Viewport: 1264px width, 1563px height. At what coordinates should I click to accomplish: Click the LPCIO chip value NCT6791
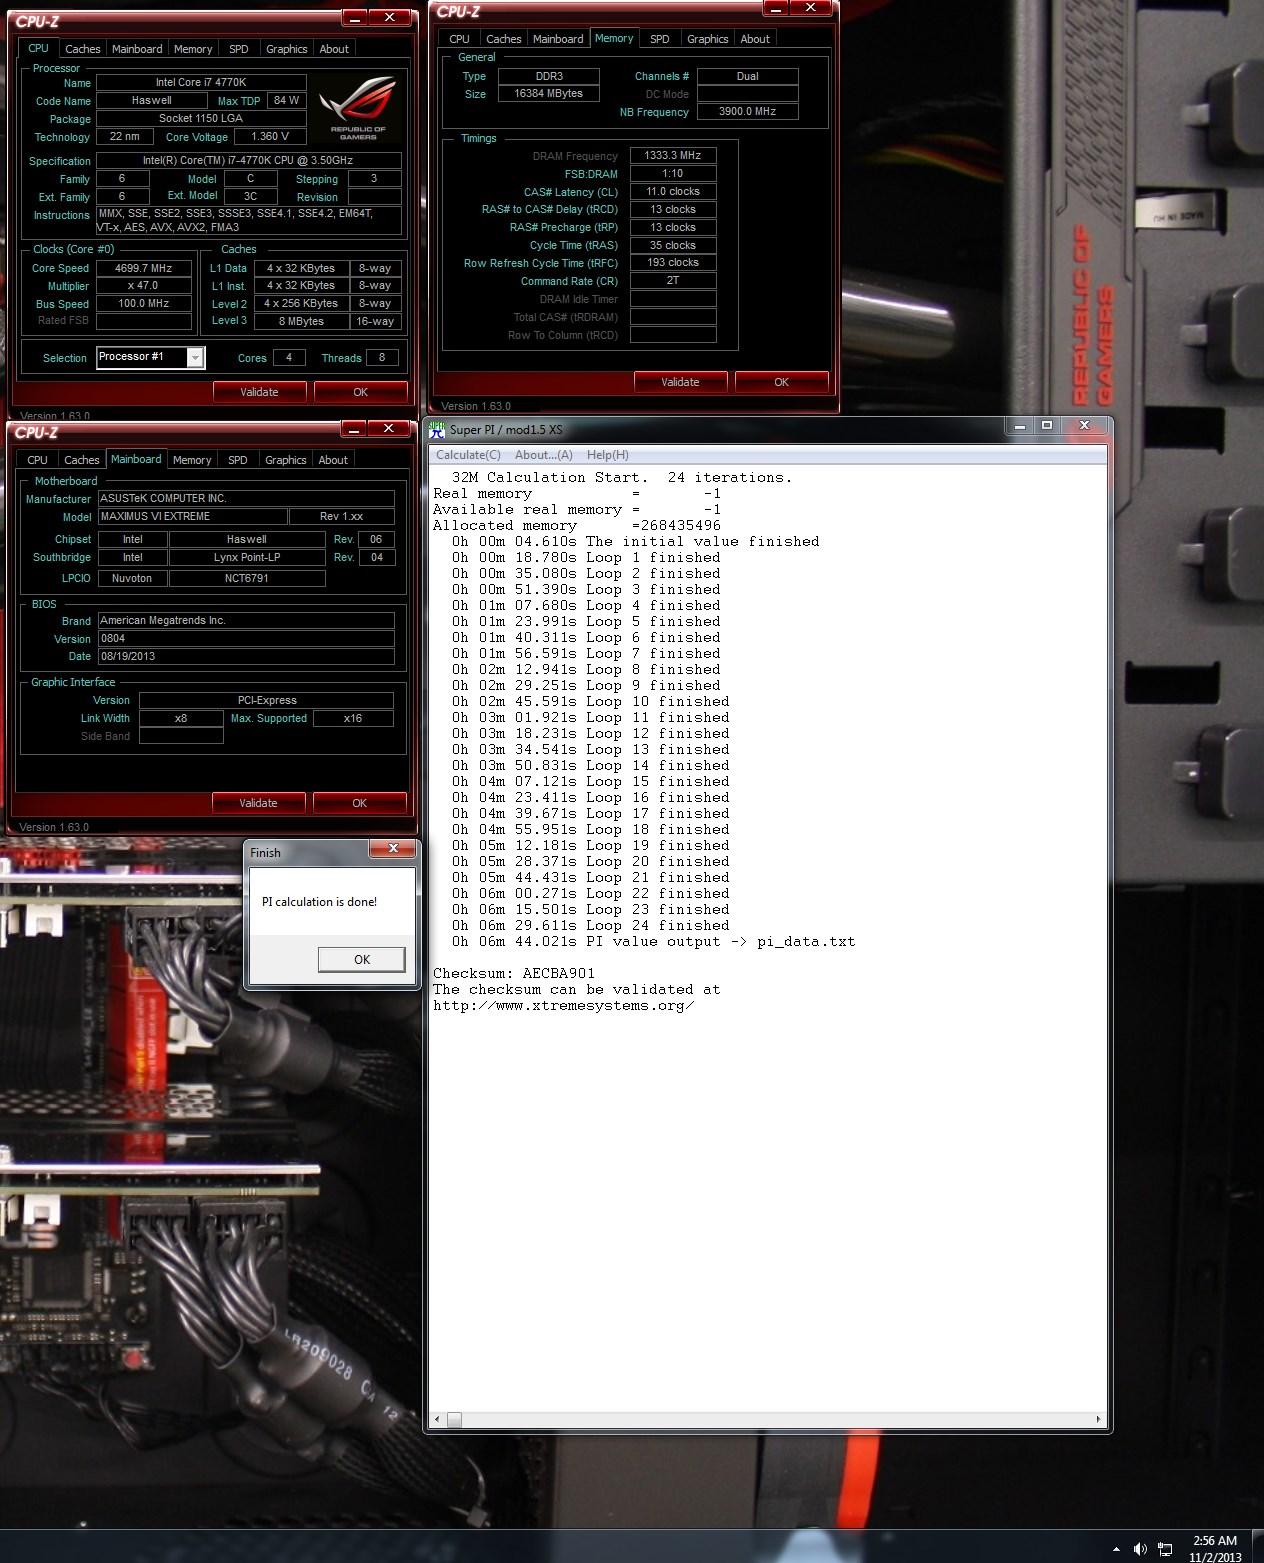[247, 578]
